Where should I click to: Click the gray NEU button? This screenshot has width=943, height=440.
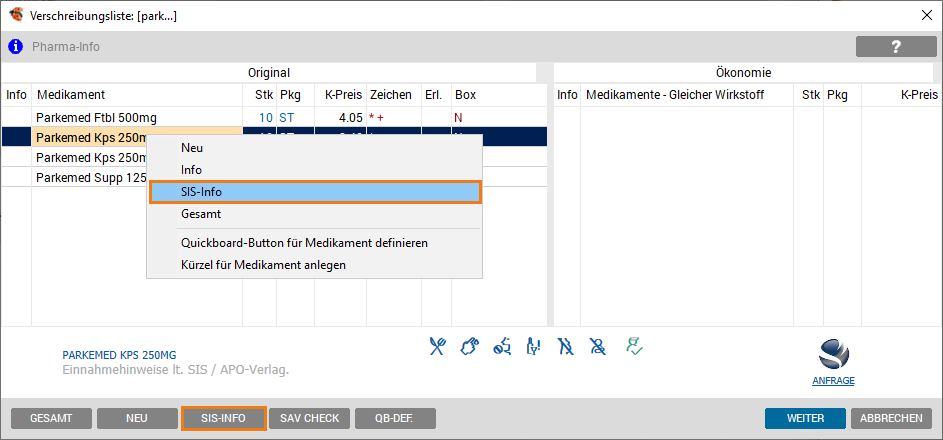tap(137, 418)
